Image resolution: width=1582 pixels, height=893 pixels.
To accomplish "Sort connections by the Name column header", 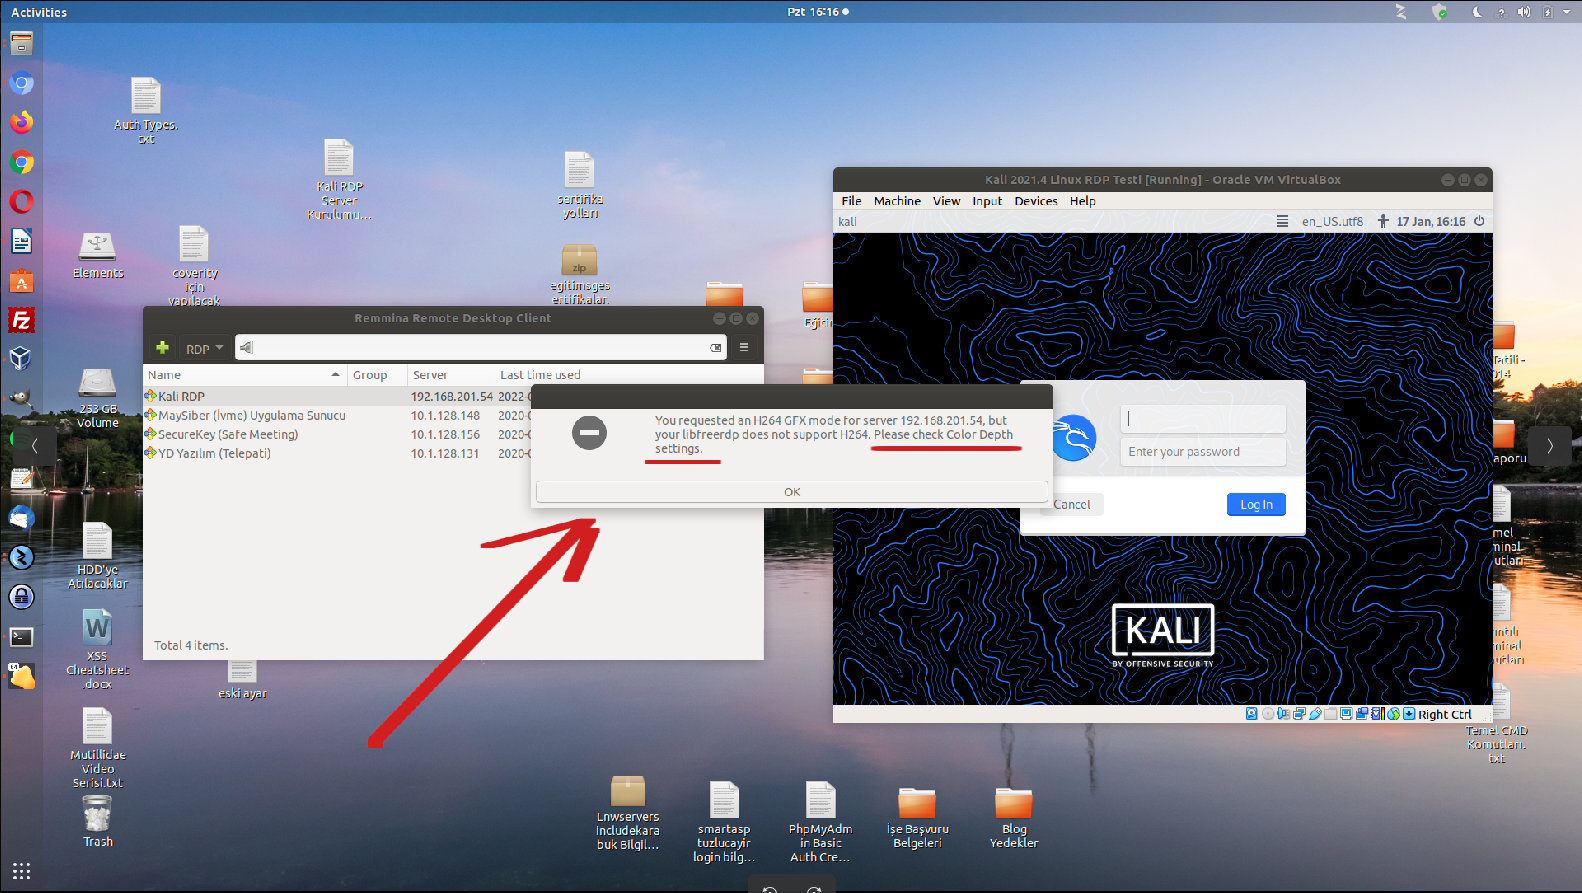I will tap(240, 375).
